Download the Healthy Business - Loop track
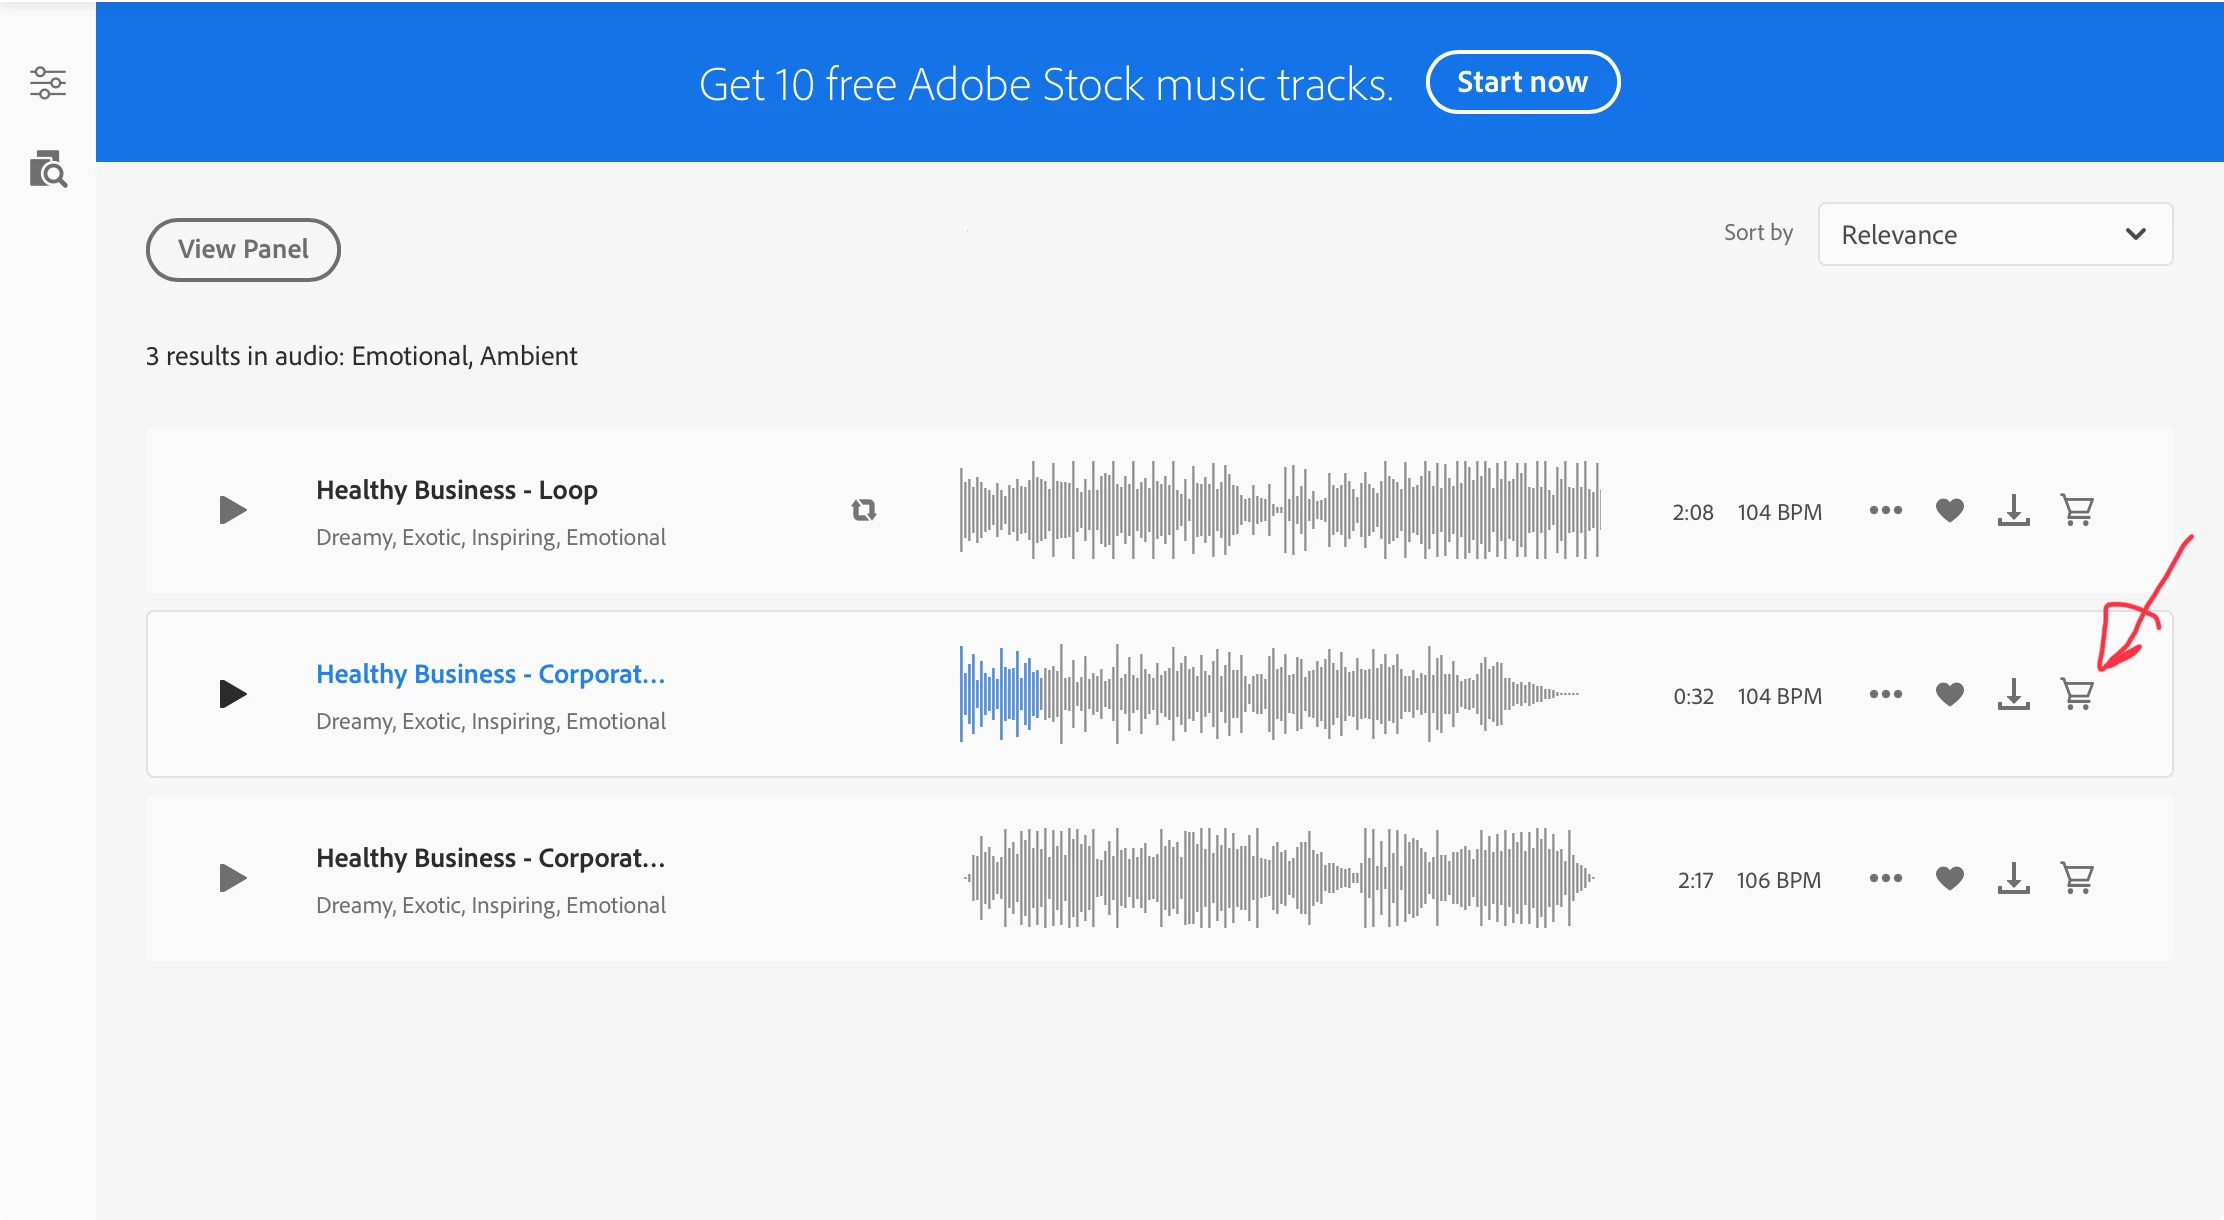The width and height of the screenshot is (2224, 1220). (x=2013, y=510)
